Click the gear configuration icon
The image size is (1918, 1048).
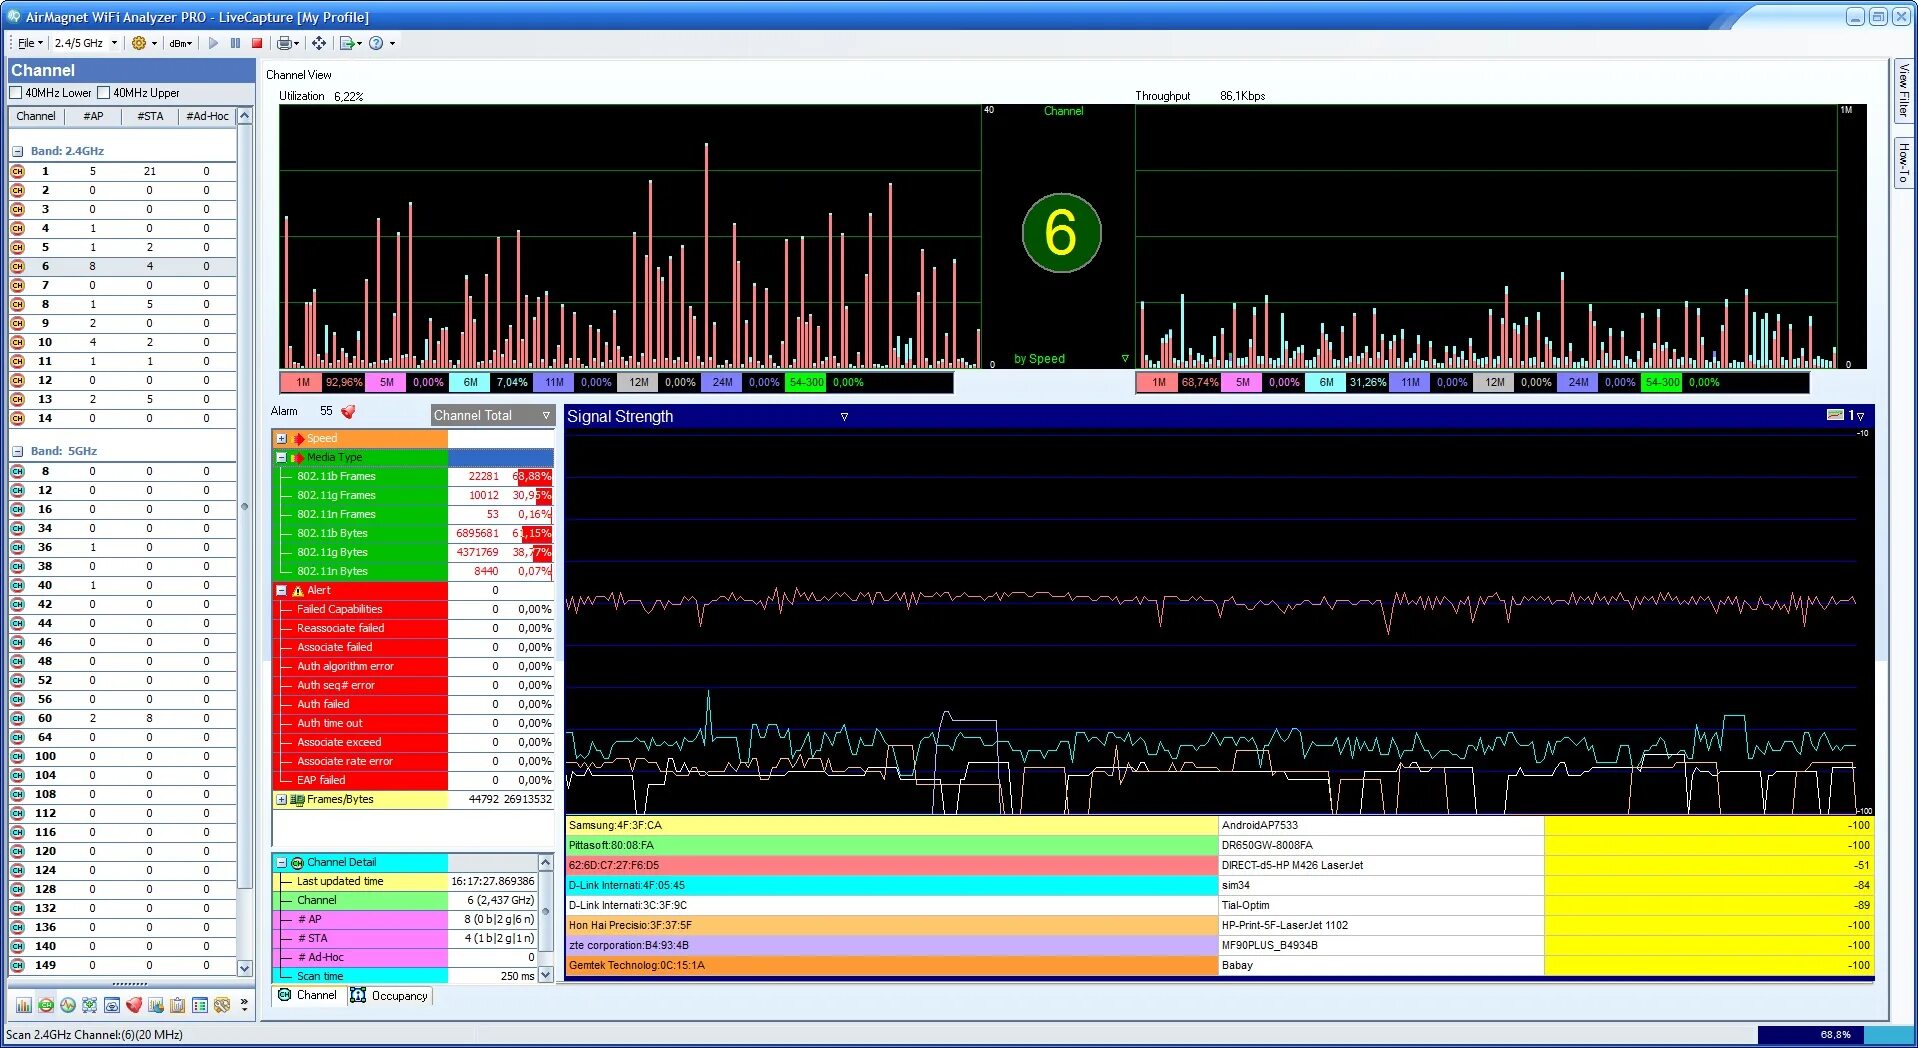coord(139,43)
